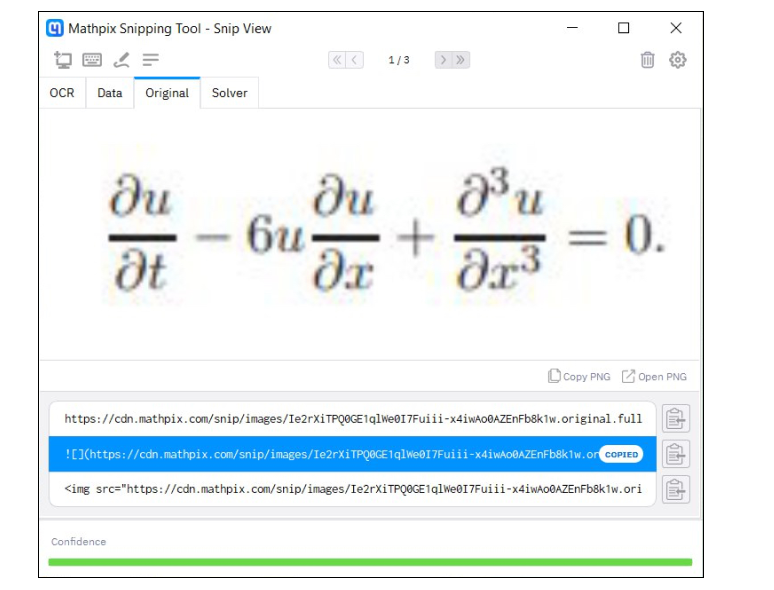Screen dimensions: 774x590
Task: Copy the img HTML tag with clipboard icon
Action: [x=676, y=489]
